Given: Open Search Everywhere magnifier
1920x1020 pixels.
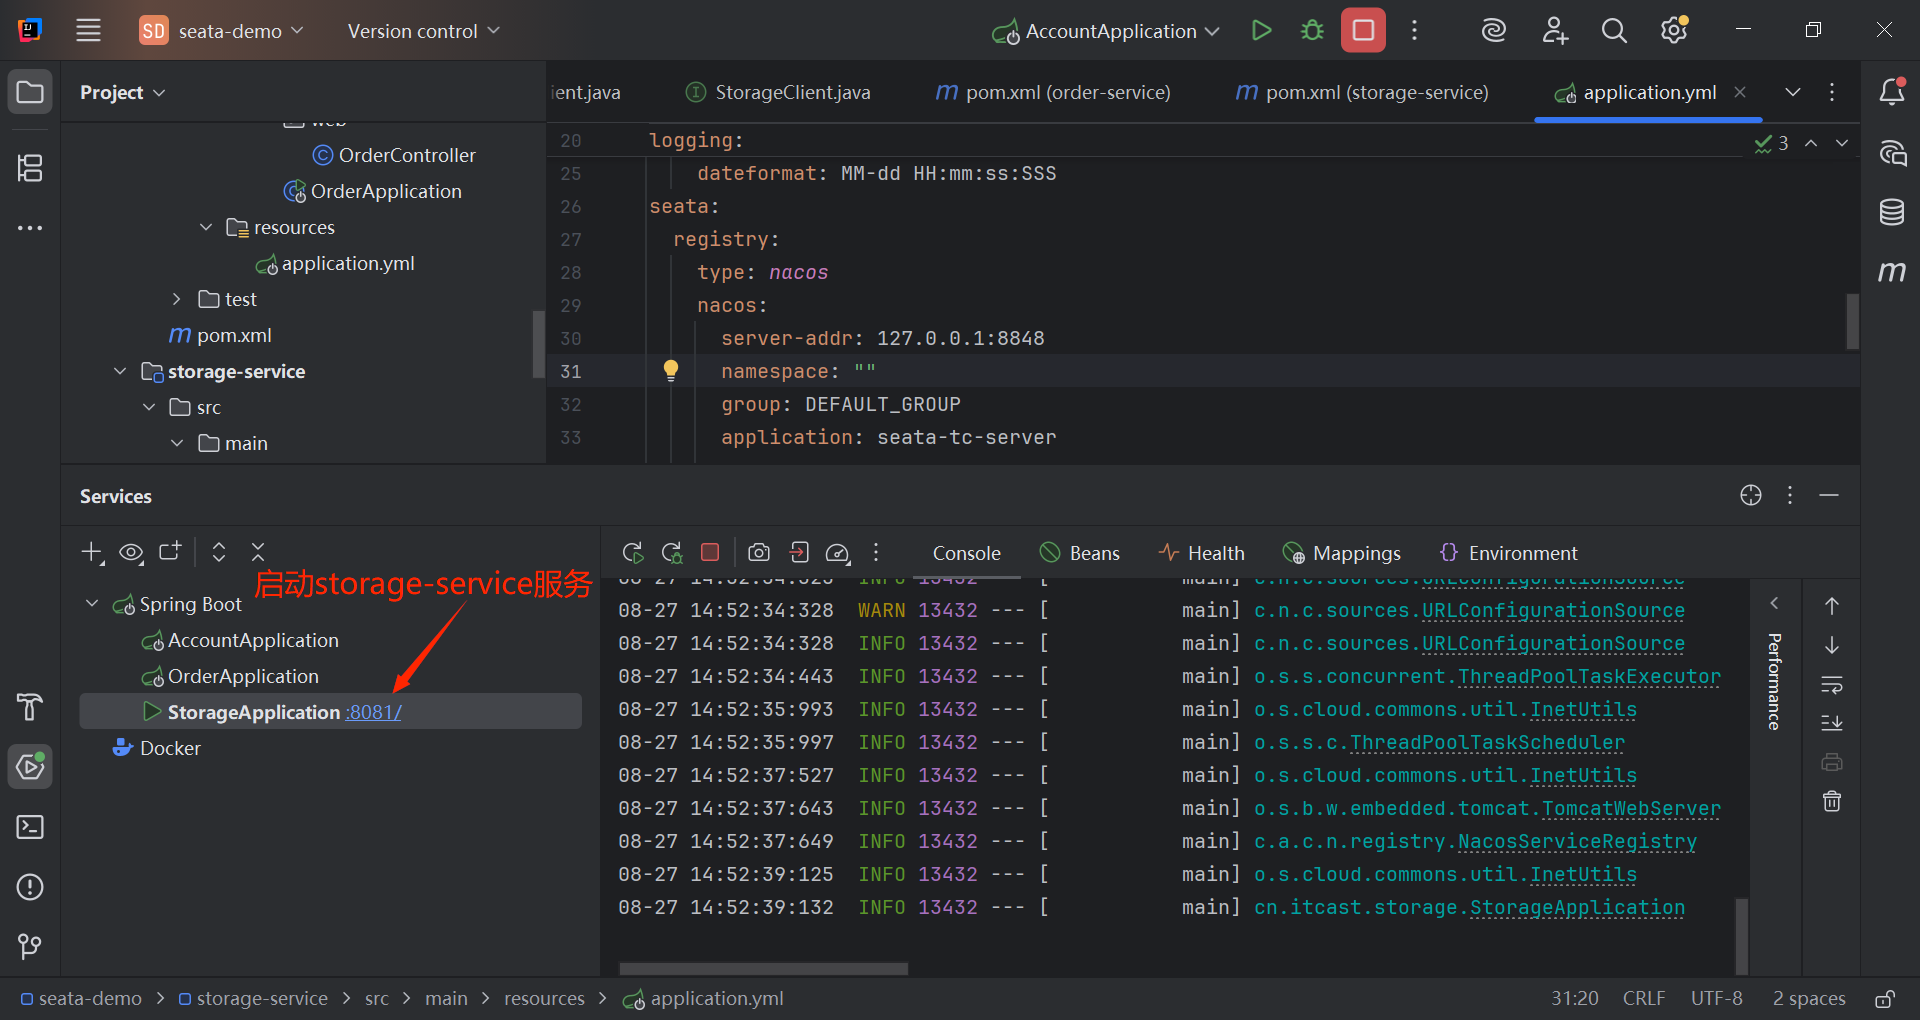Looking at the screenshot, I should point(1614,31).
